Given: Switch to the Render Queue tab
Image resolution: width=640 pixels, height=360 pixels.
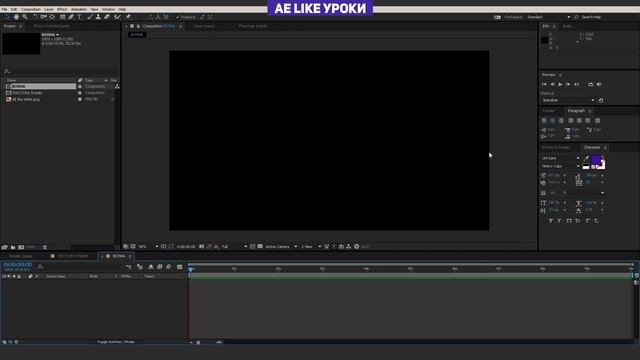Looking at the screenshot, I should [x=20, y=256].
